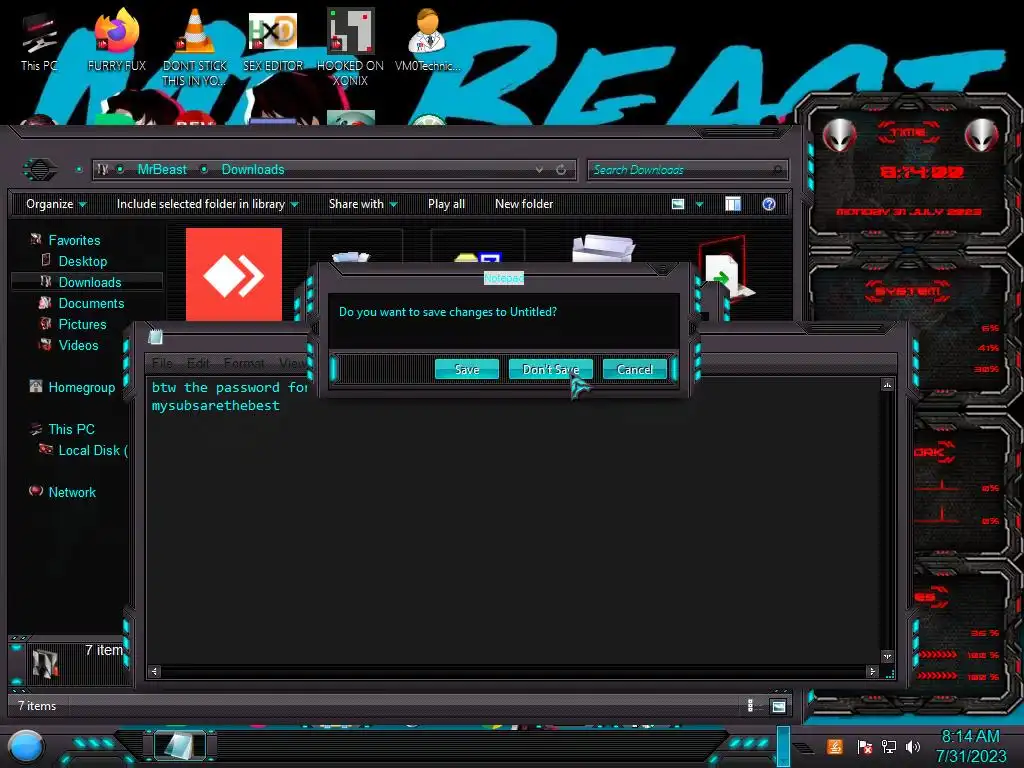The width and height of the screenshot is (1024, 768).
Task: Expand the Share with dropdown
Action: (363, 204)
